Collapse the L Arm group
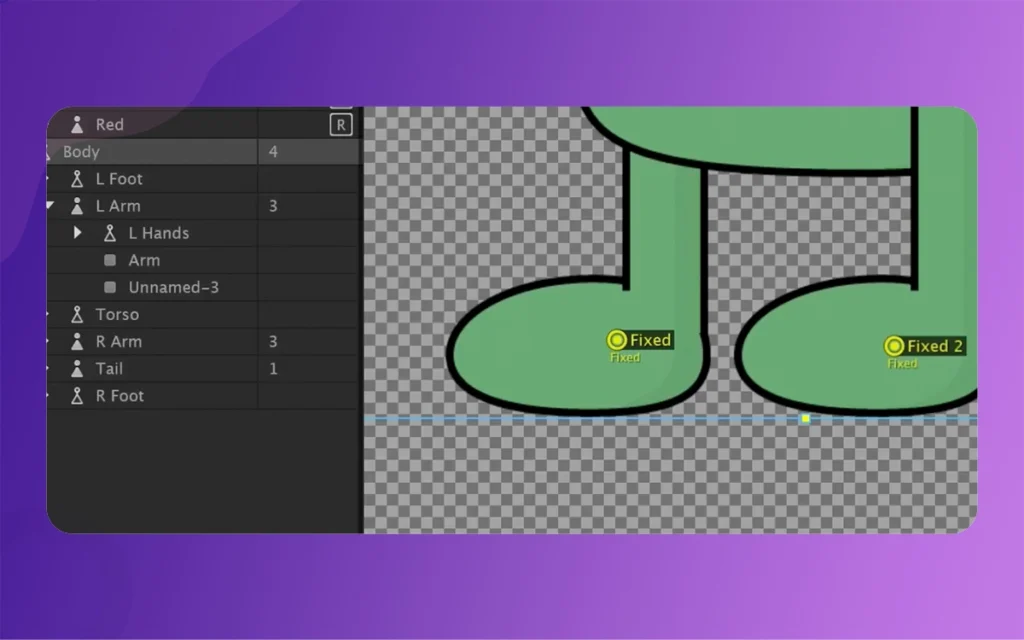 click(50, 206)
